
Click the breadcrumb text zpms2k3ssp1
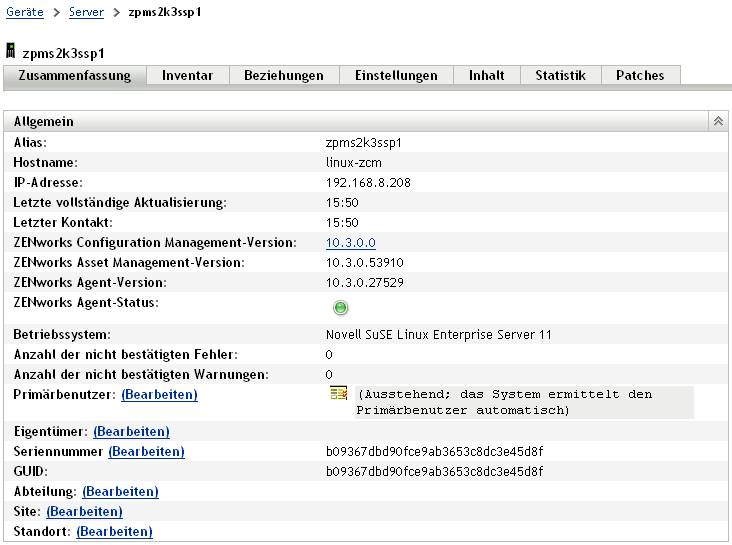pos(165,12)
